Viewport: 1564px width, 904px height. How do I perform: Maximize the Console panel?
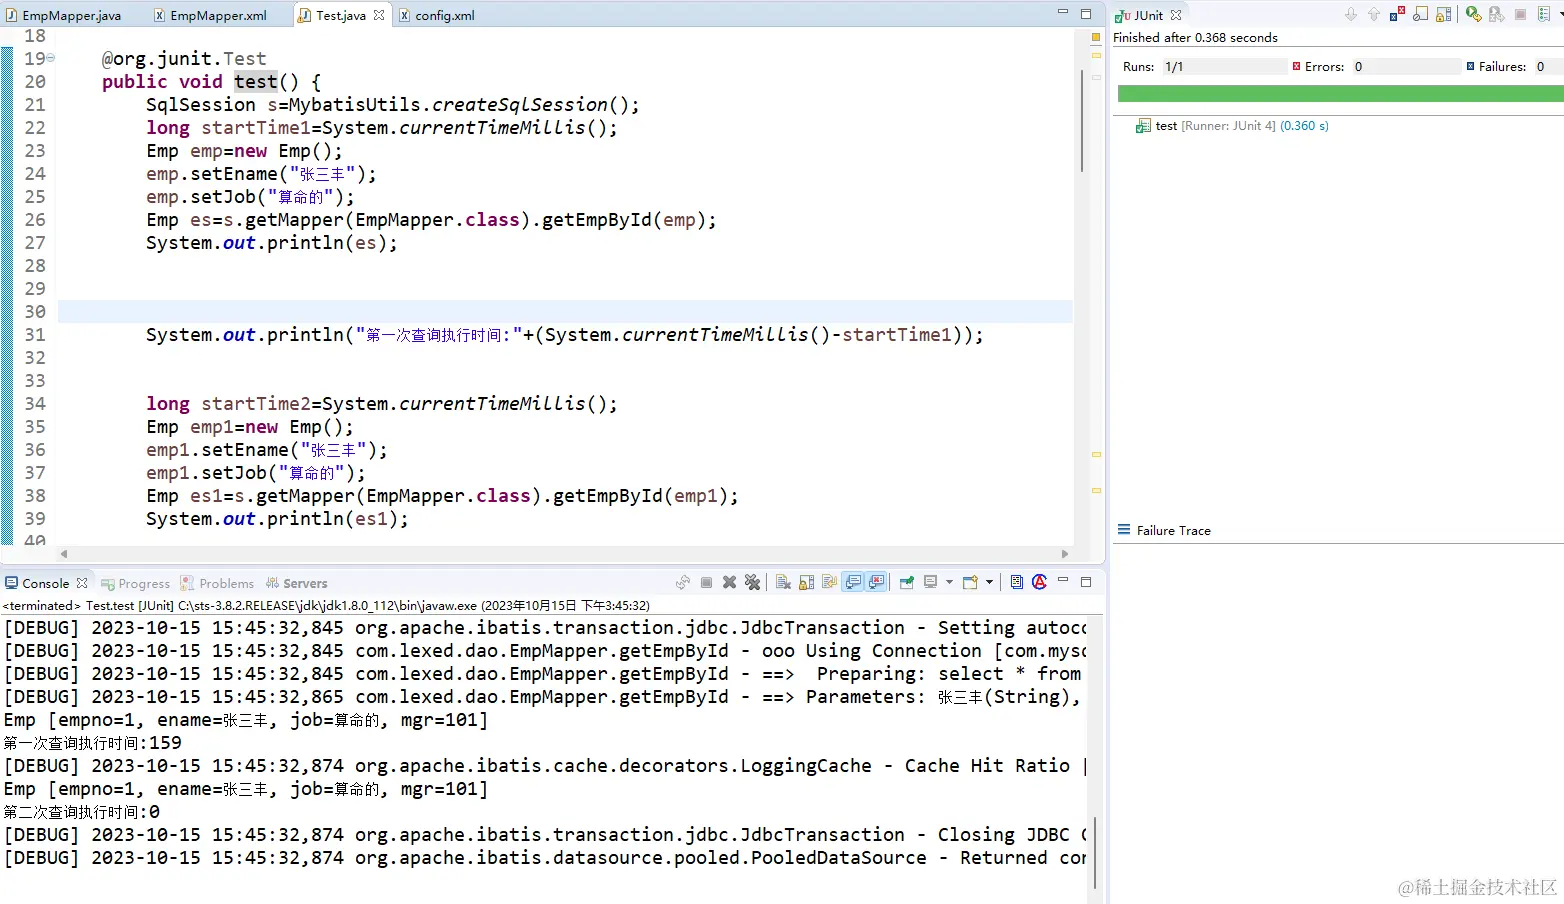1086,581
